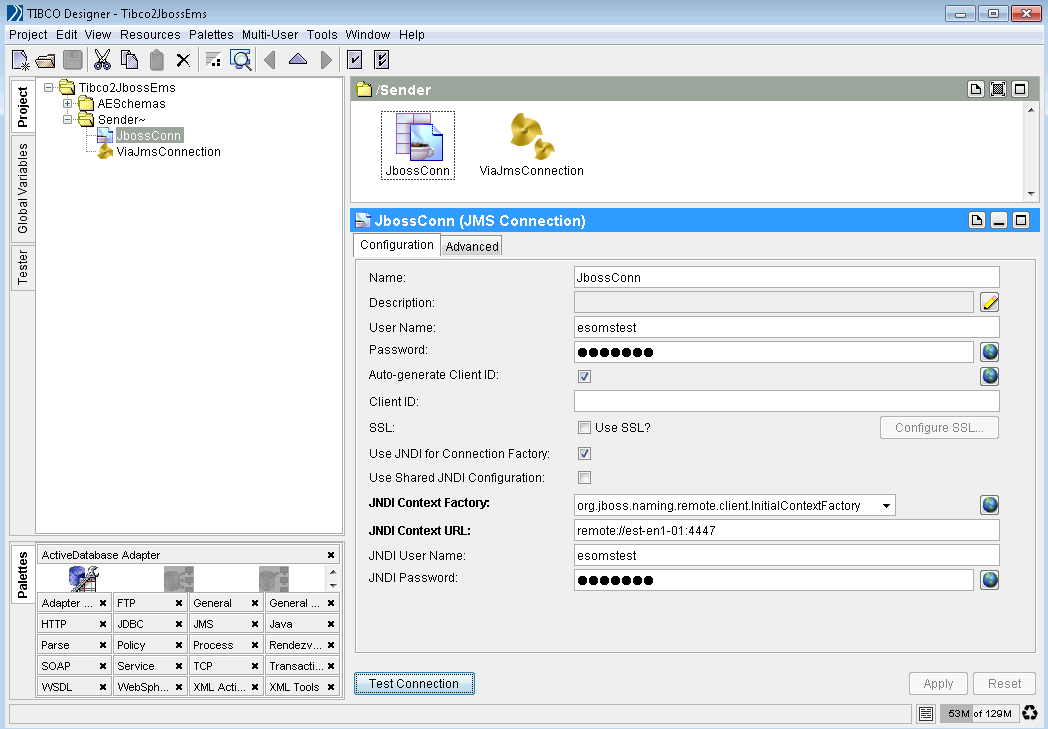Image resolution: width=1048 pixels, height=729 pixels.
Task: Open the Palettes menu
Action: click(x=211, y=35)
